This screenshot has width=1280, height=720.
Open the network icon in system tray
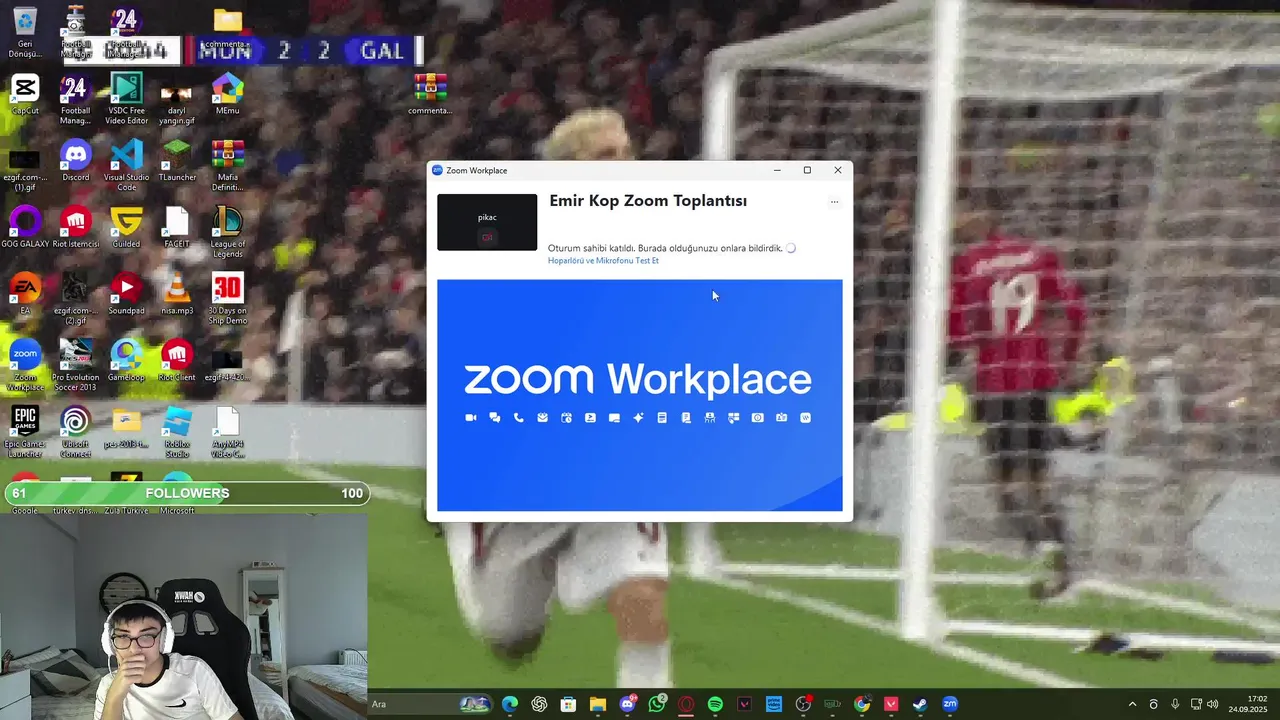(1196, 704)
